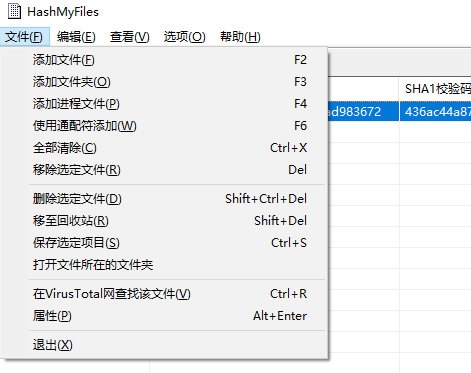Open the 查看(V) menu

click(x=130, y=36)
